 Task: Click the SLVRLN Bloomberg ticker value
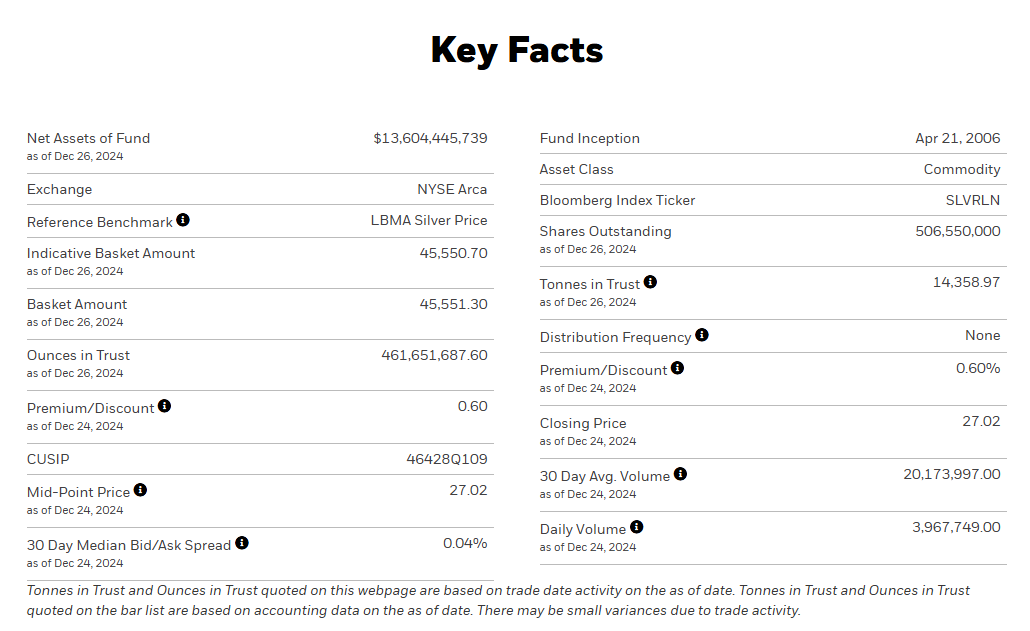(x=973, y=200)
